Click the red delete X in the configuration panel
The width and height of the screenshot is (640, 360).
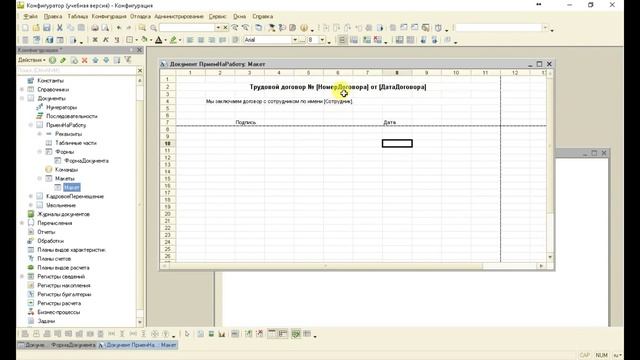pyautogui.click(x=84, y=60)
